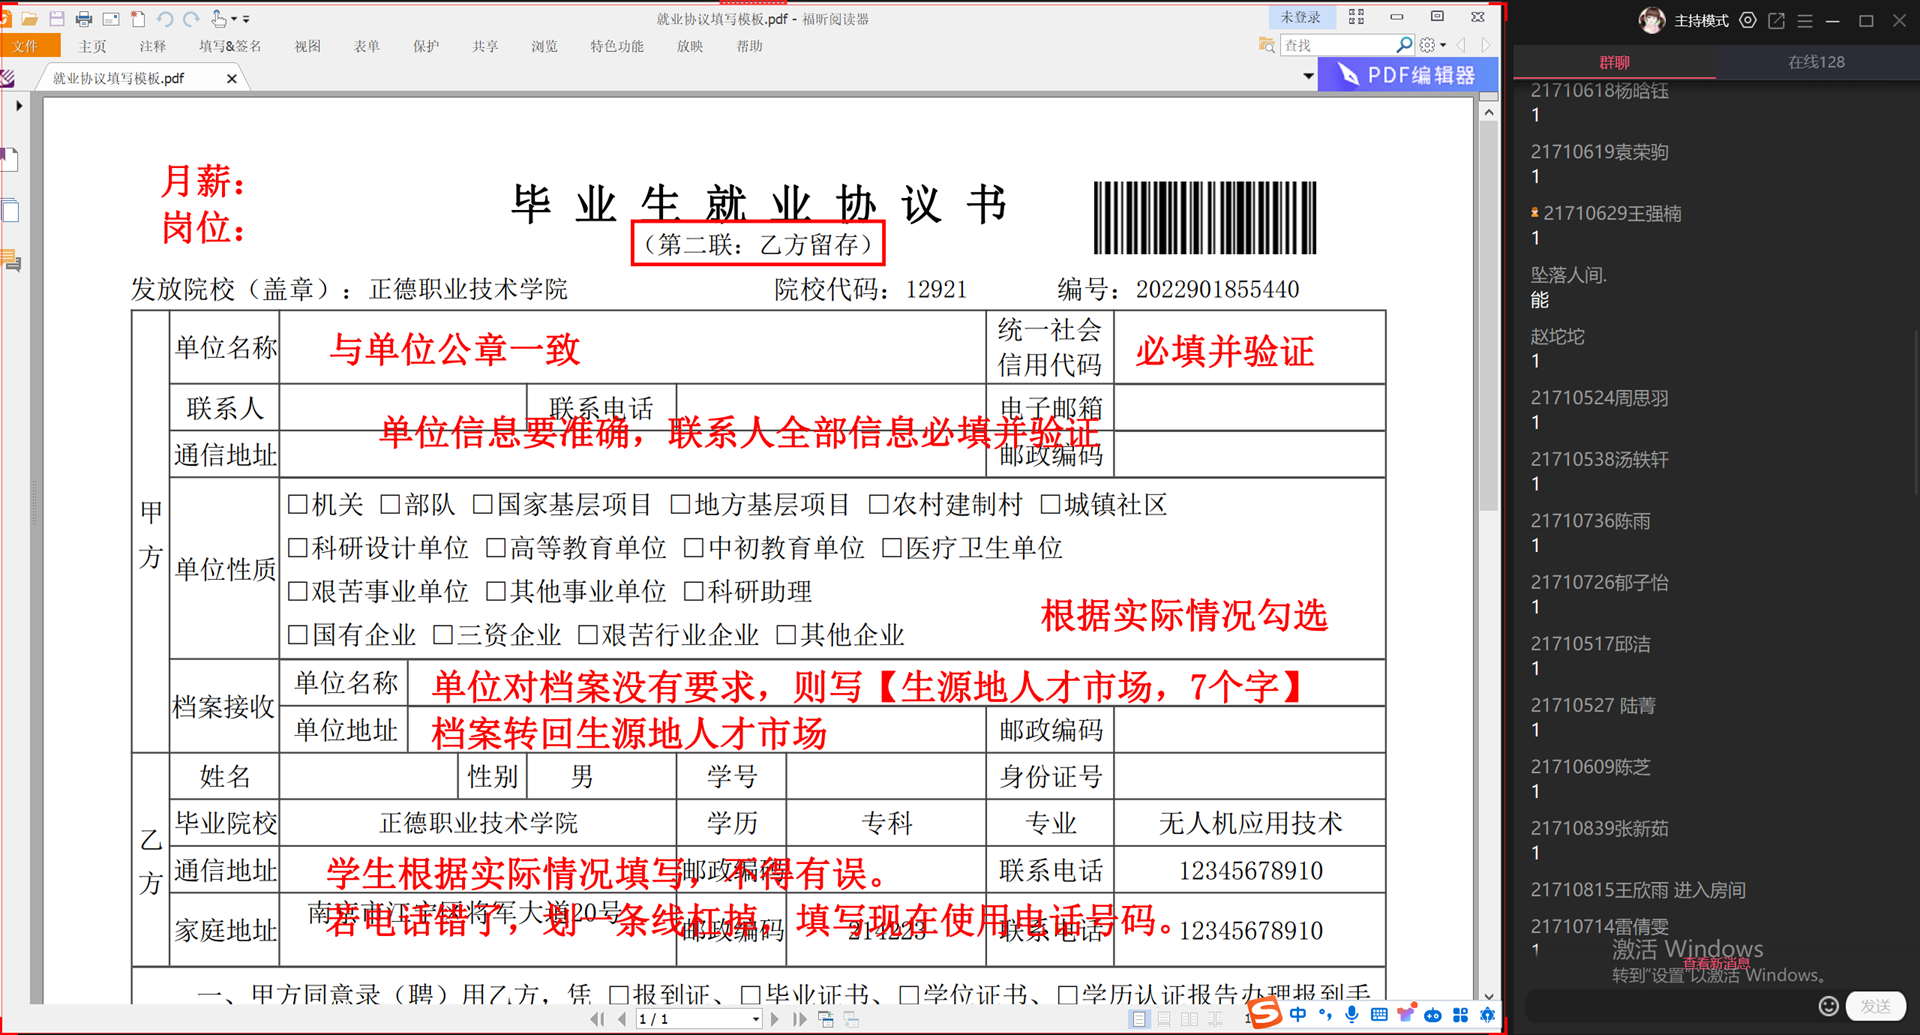Image resolution: width=1920 pixels, height=1035 pixels.
Task: Open the hand tool dropdown arrow
Action: pyautogui.click(x=234, y=19)
